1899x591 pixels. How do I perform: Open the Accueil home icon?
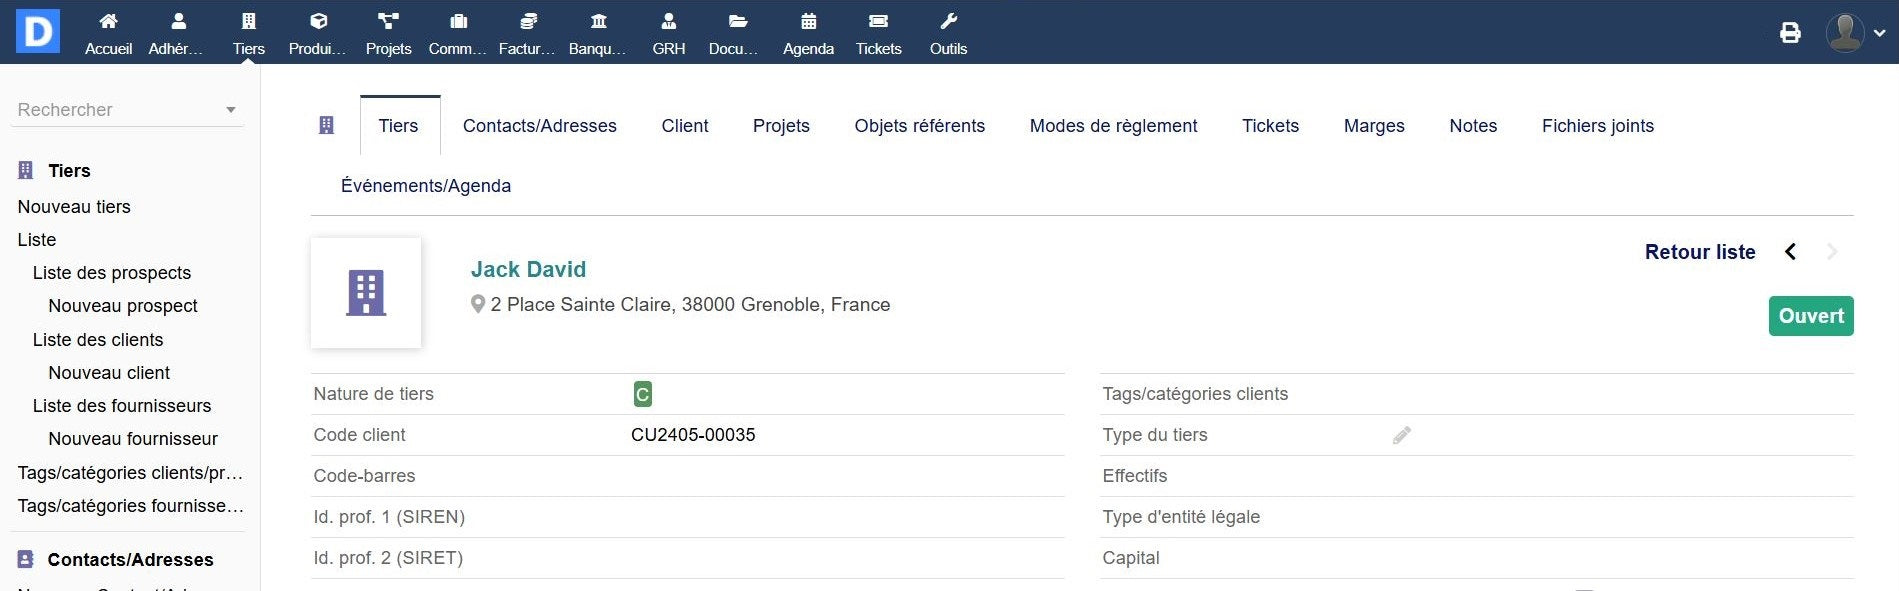click(108, 22)
